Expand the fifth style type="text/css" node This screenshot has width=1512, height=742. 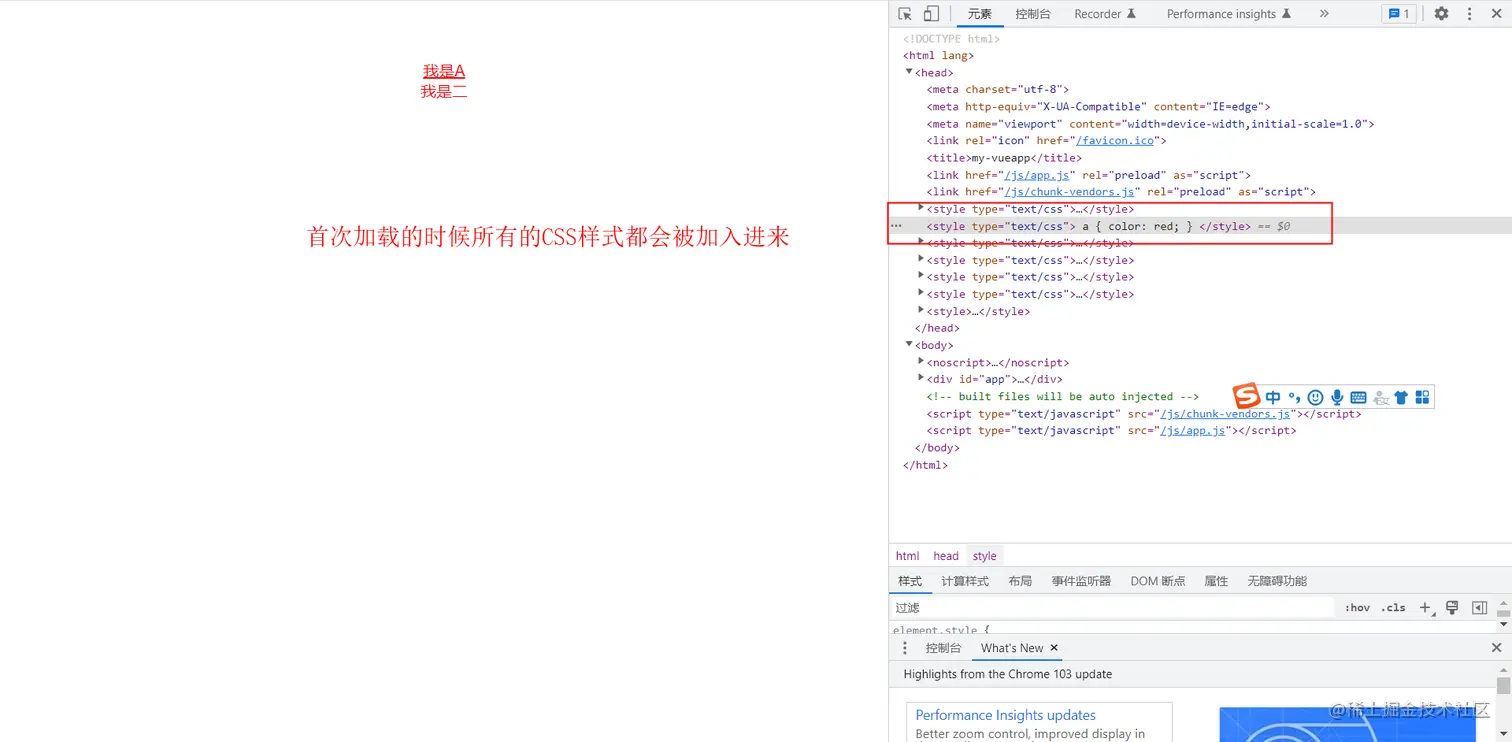(x=921, y=276)
